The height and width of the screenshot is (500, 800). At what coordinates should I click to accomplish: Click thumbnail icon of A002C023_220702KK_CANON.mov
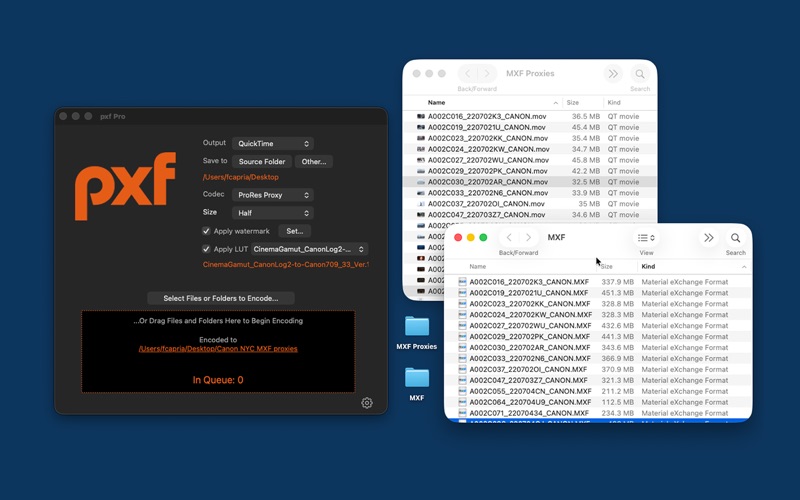421,138
